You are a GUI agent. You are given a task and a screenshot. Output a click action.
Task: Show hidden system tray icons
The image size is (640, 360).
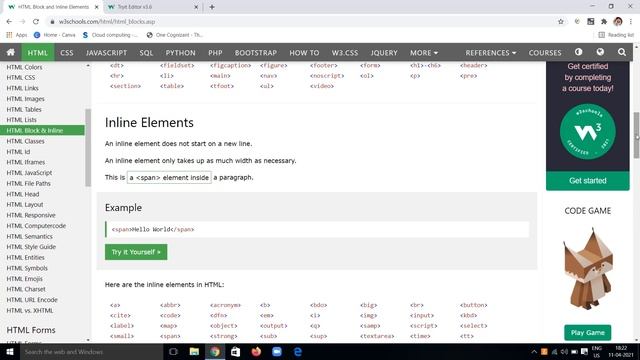pyautogui.click(x=534, y=352)
